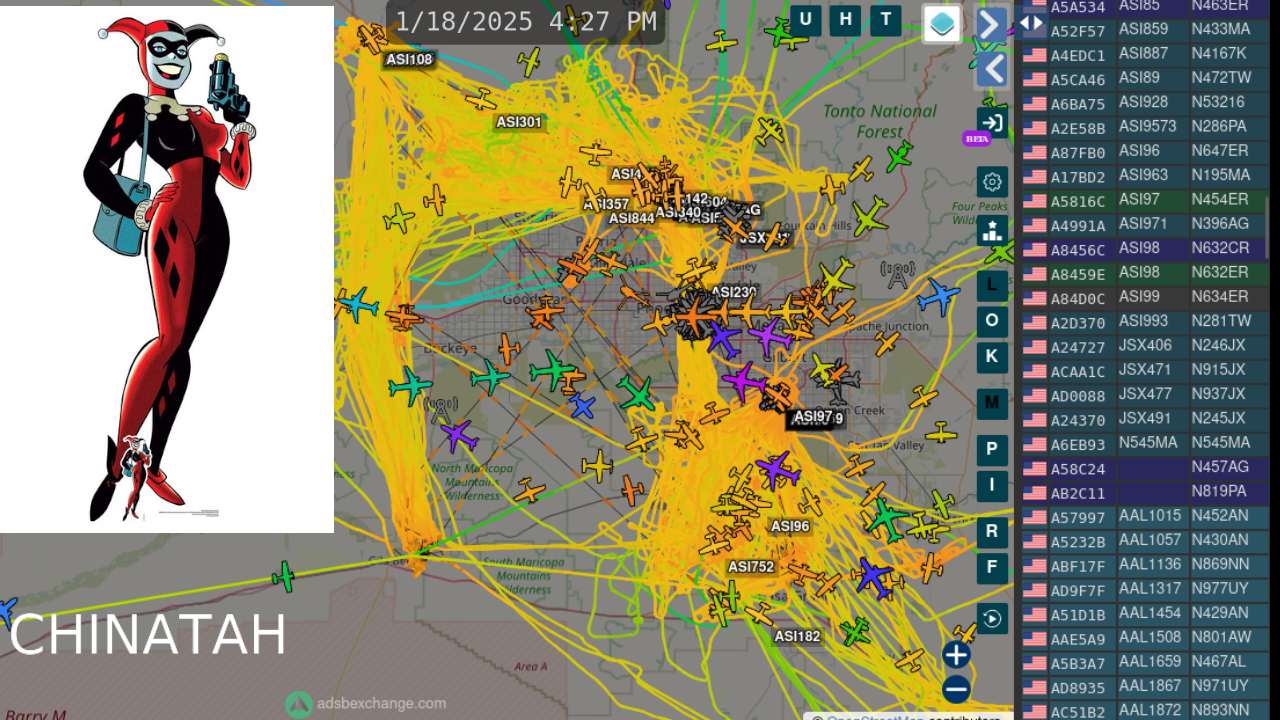Toggle the I map button

992,486
